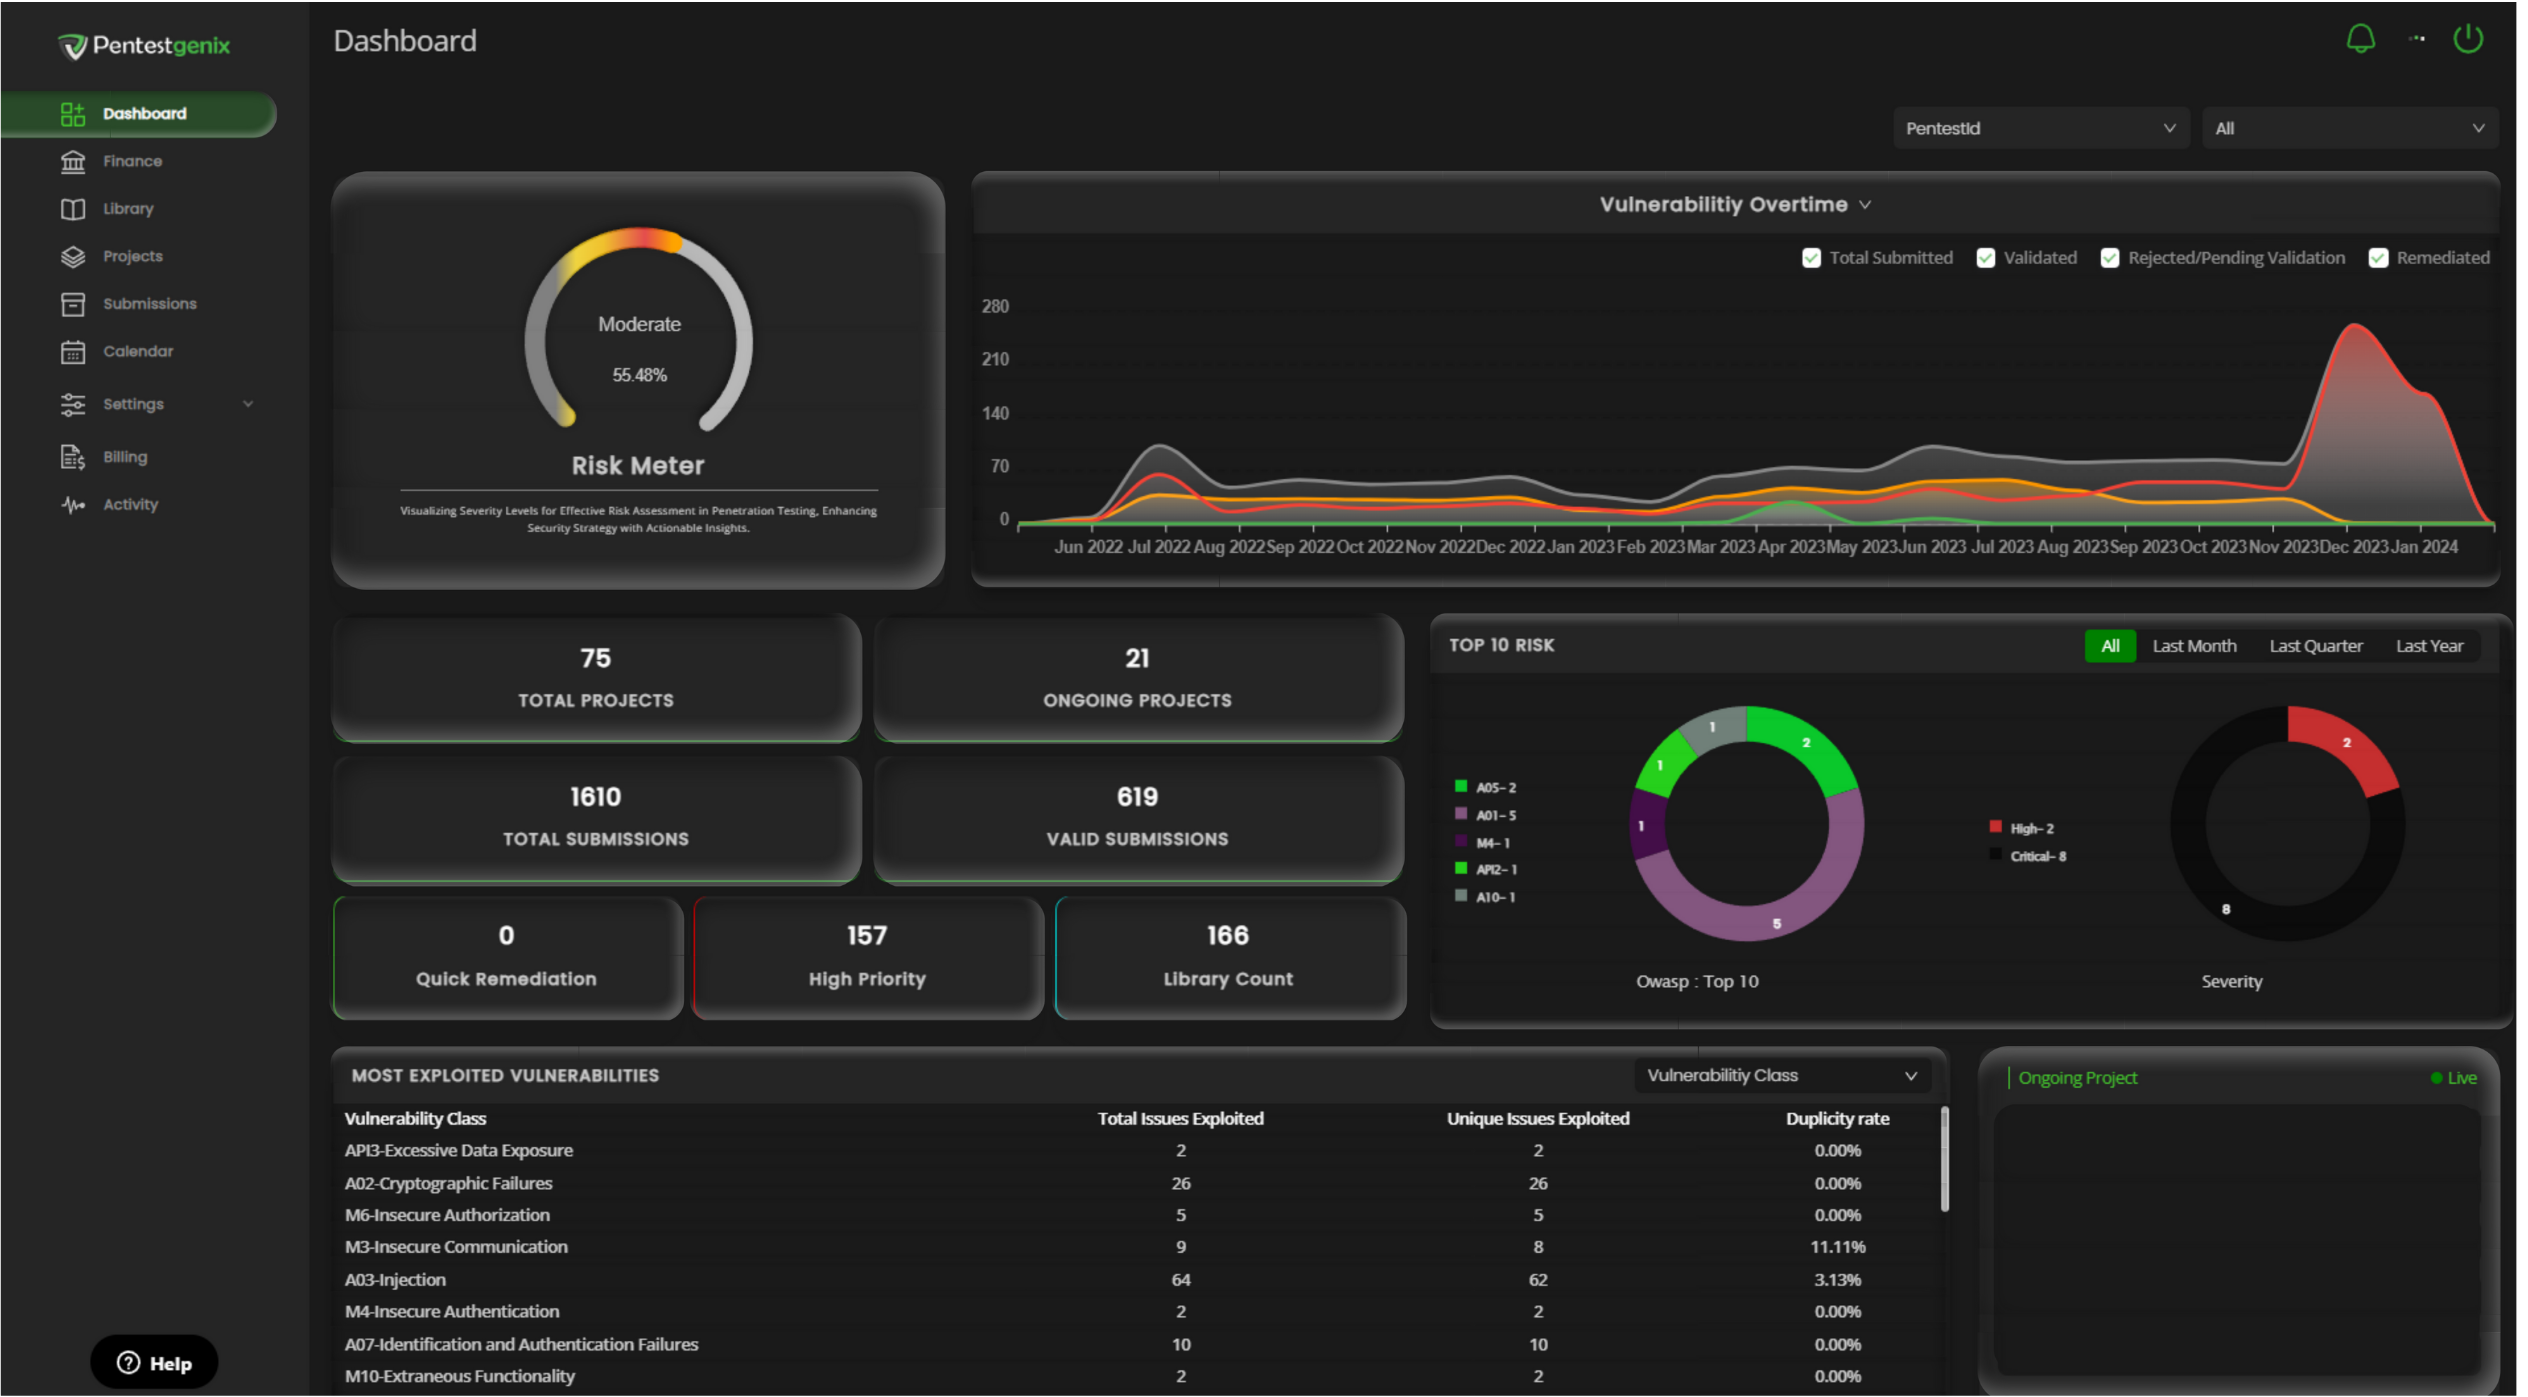Expand the Settings submenu chevron
The height and width of the screenshot is (1397, 2528).
tap(248, 404)
